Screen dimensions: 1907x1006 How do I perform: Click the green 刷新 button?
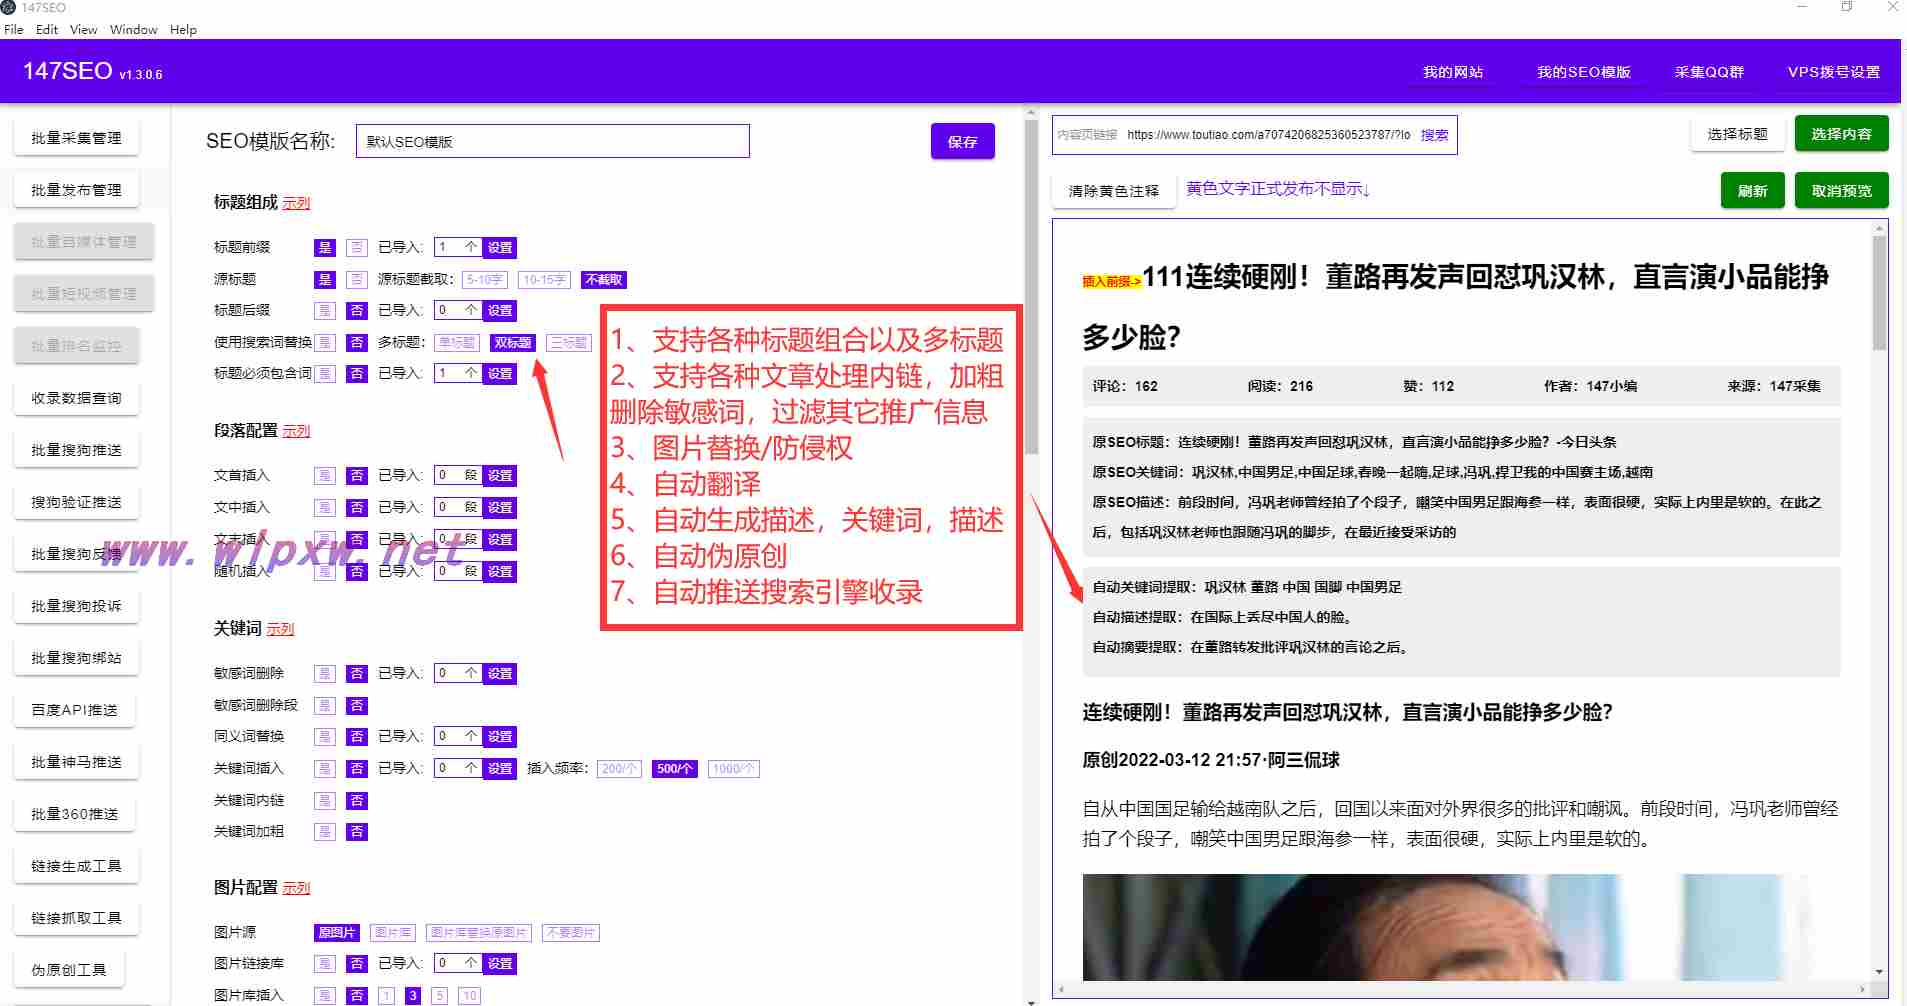pos(1752,191)
